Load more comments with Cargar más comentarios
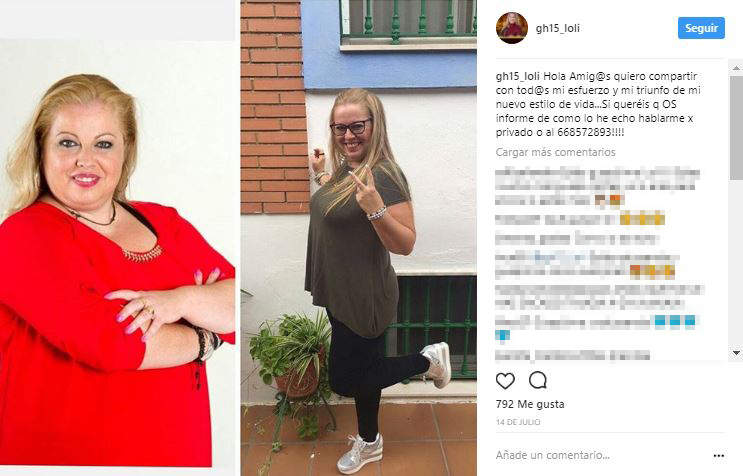The height and width of the screenshot is (476, 743). click(x=555, y=152)
